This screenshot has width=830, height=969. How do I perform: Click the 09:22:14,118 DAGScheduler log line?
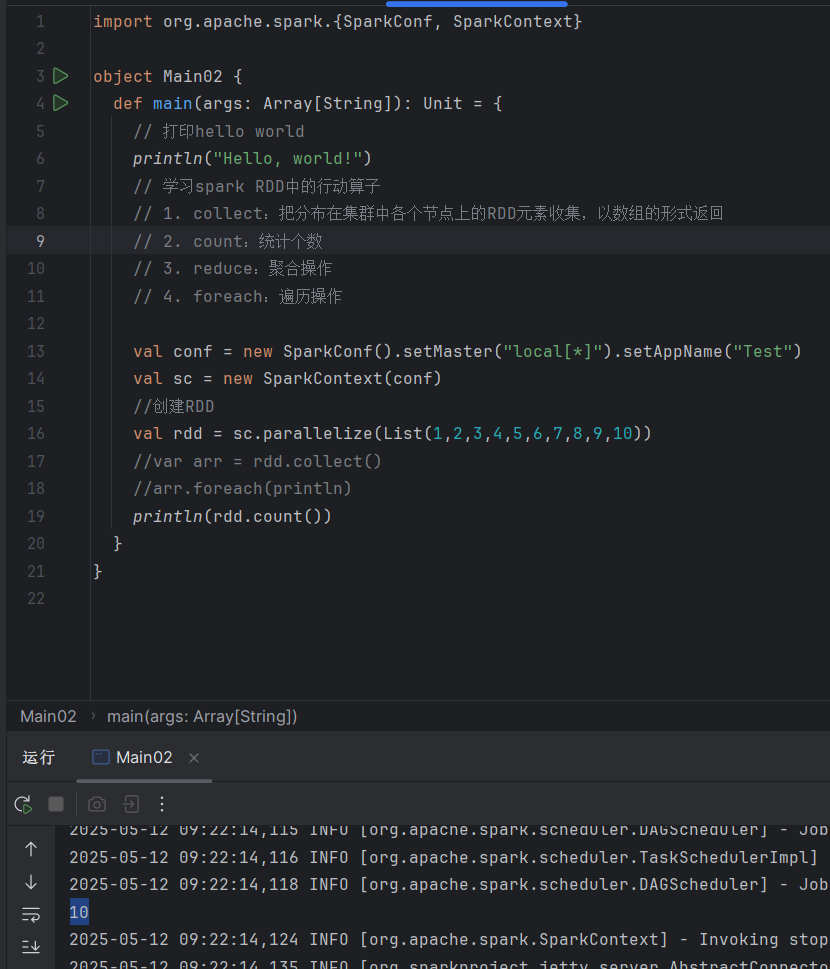448,884
